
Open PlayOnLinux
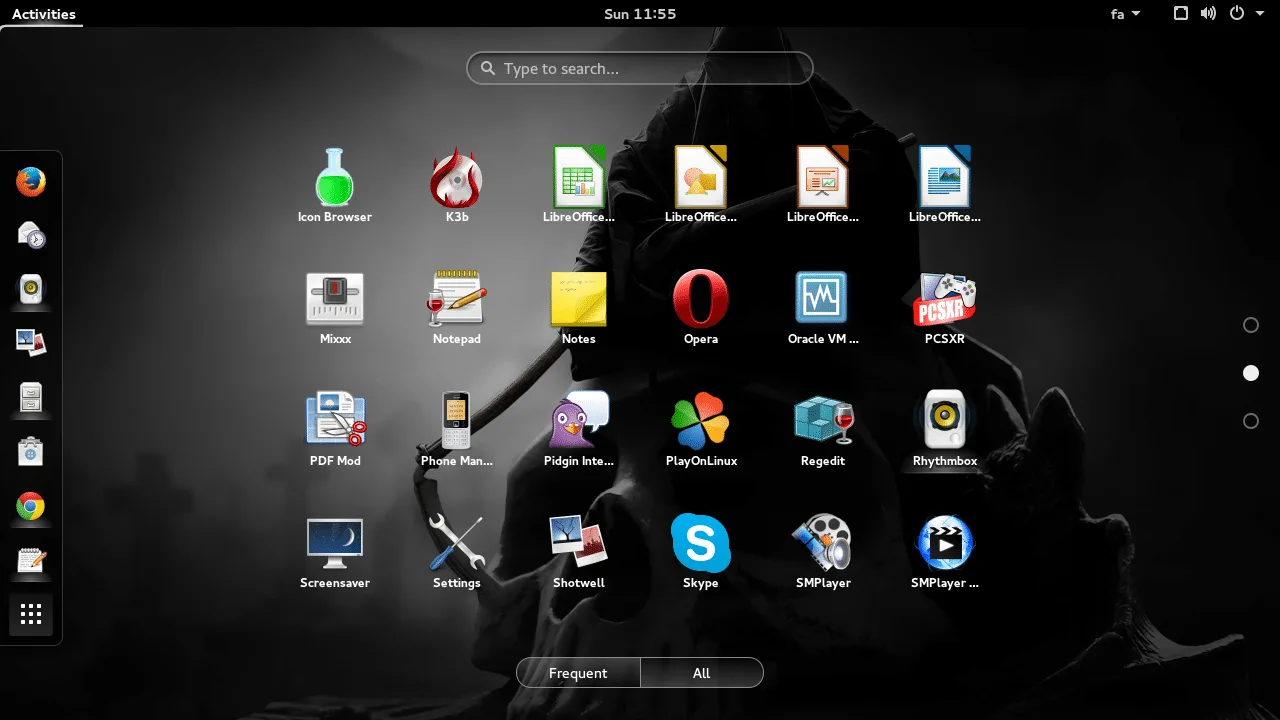pyautogui.click(x=700, y=429)
